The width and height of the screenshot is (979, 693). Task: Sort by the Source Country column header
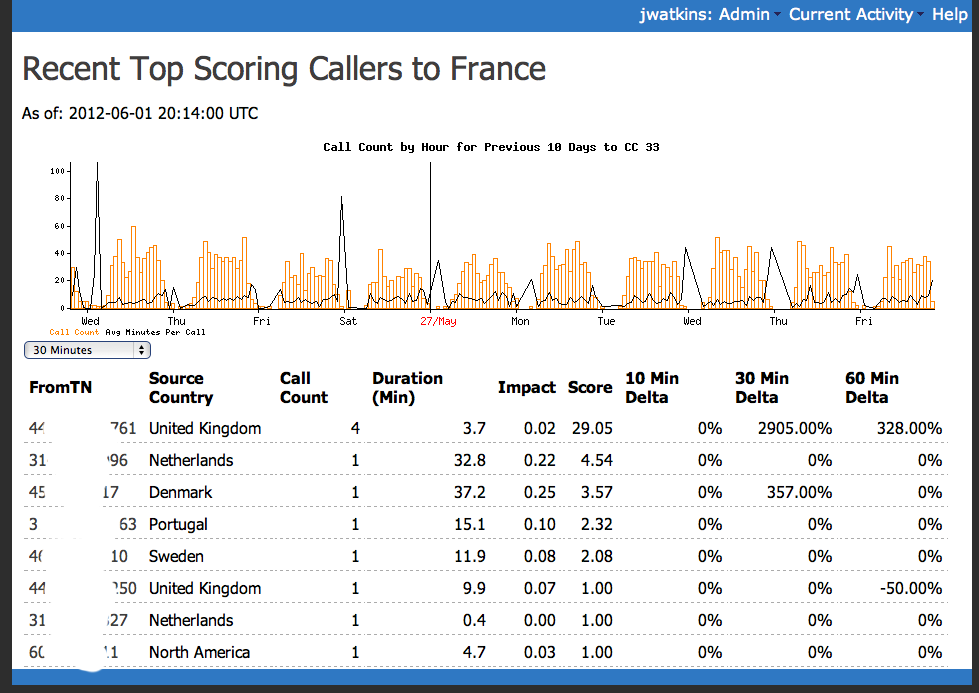180,388
